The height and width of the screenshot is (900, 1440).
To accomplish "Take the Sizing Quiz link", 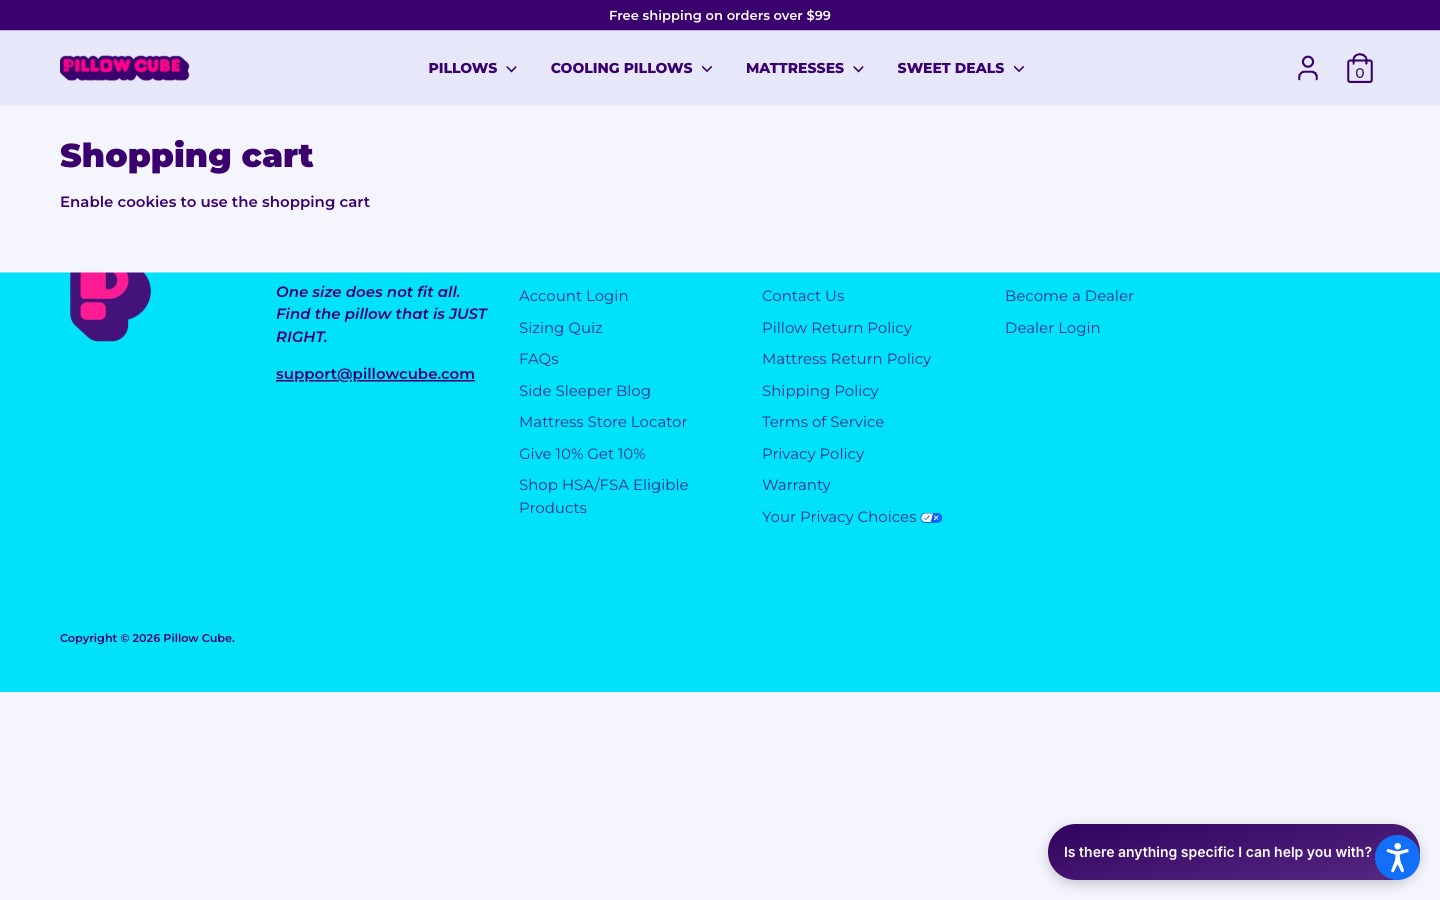I will point(560,328).
